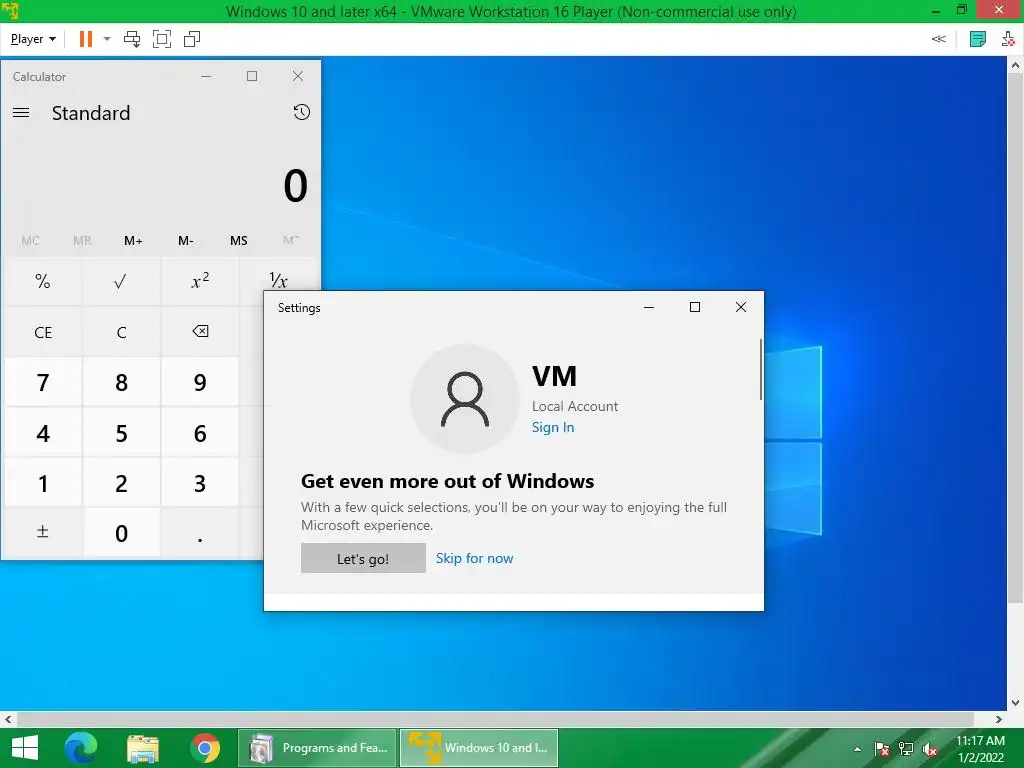Click the 5 key in Calculator
This screenshot has height=768, width=1024.
[x=121, y=432]
